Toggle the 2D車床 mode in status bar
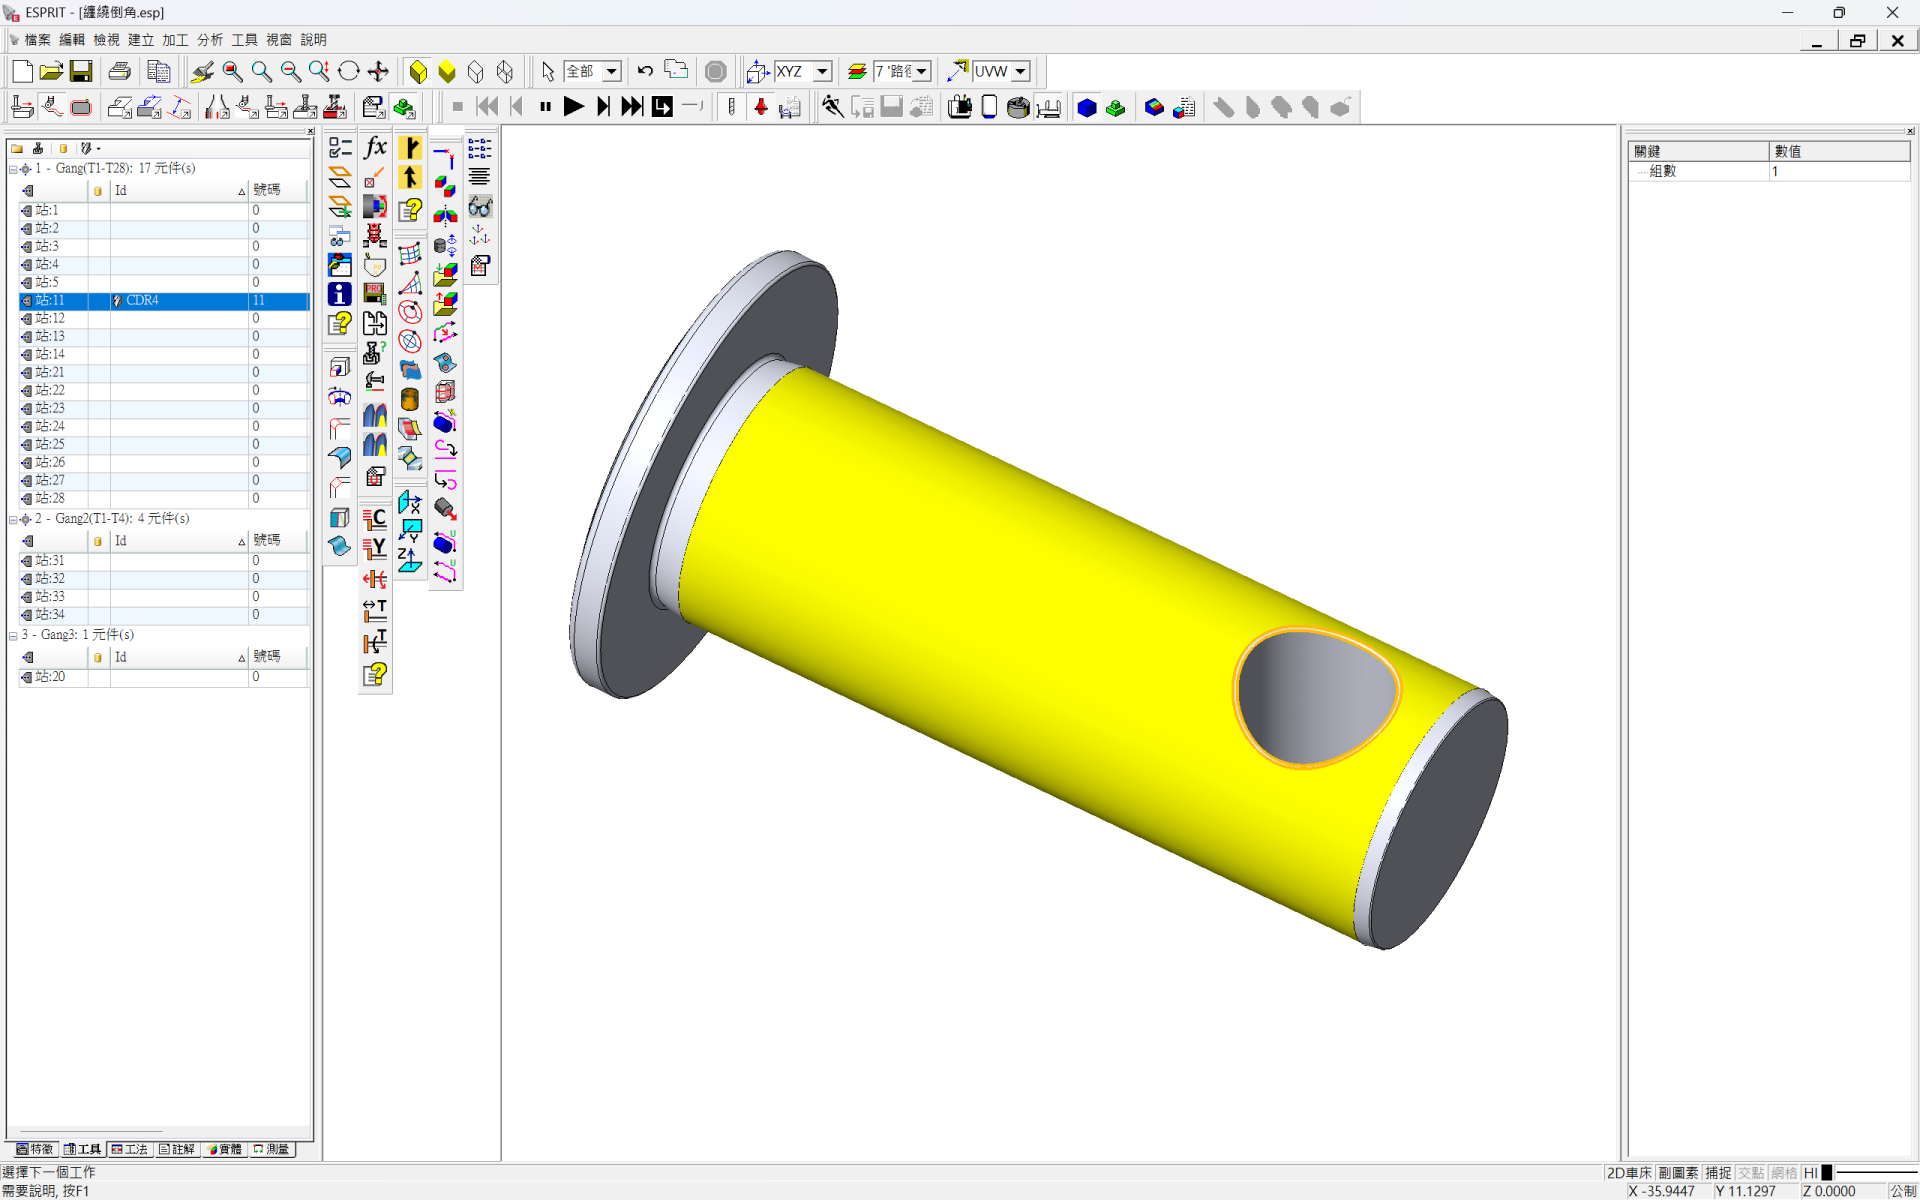This screenshot has width=1920, height=1200. click(x=1628, y=1173)
